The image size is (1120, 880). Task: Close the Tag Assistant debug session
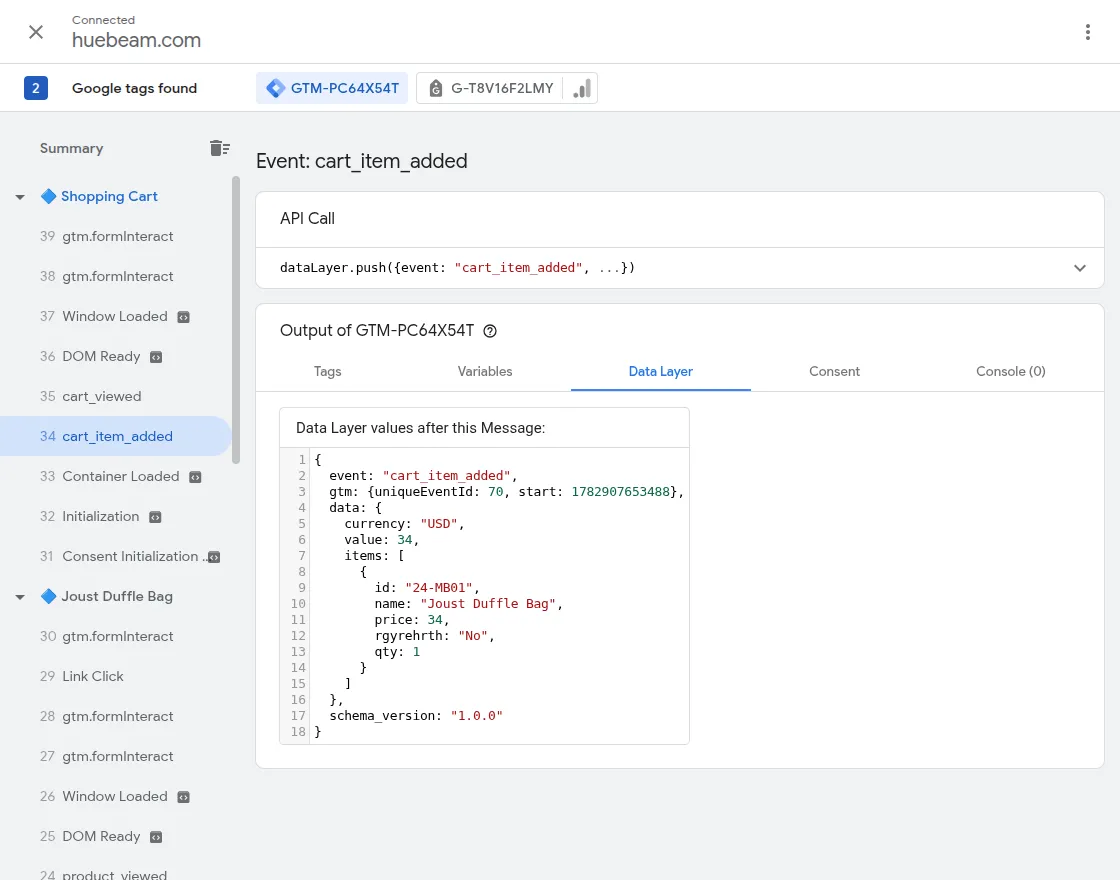[x=36, y=32]
